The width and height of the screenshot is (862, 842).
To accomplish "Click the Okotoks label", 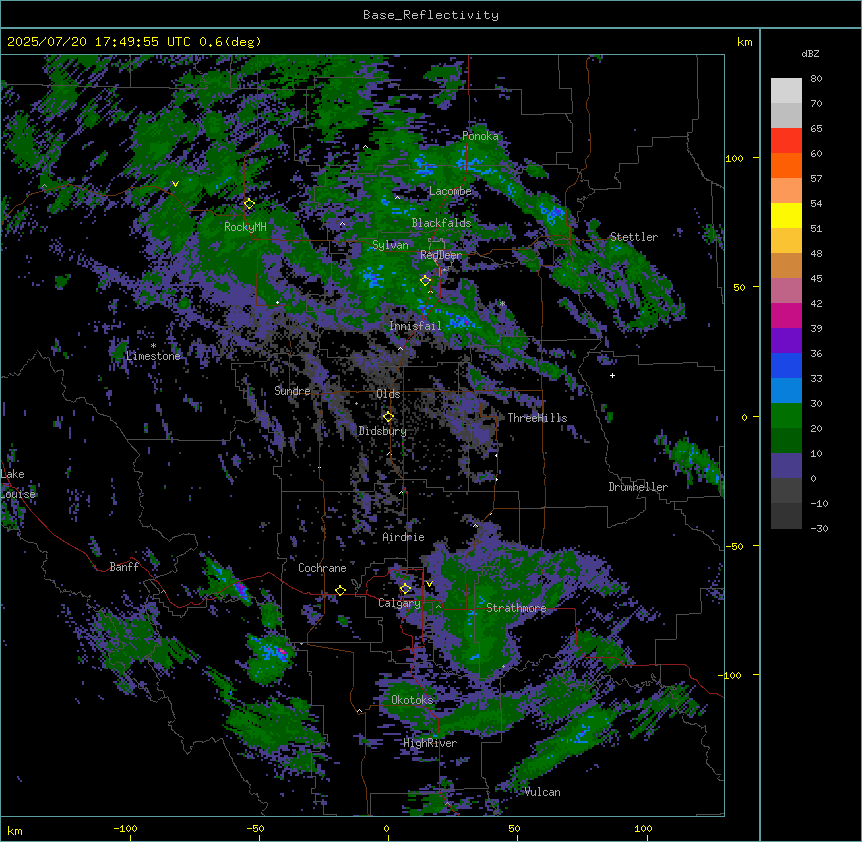I will (412, 700).
